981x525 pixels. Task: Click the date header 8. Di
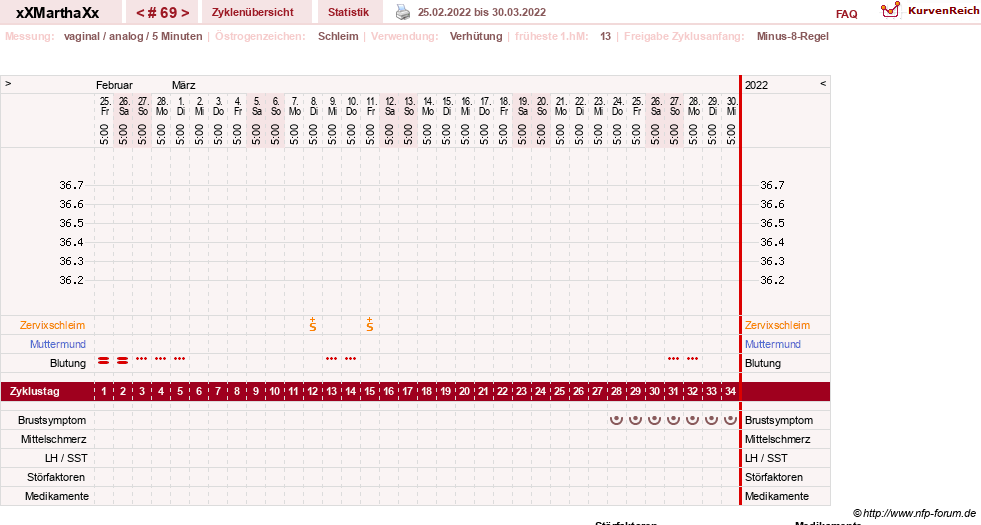313,106
